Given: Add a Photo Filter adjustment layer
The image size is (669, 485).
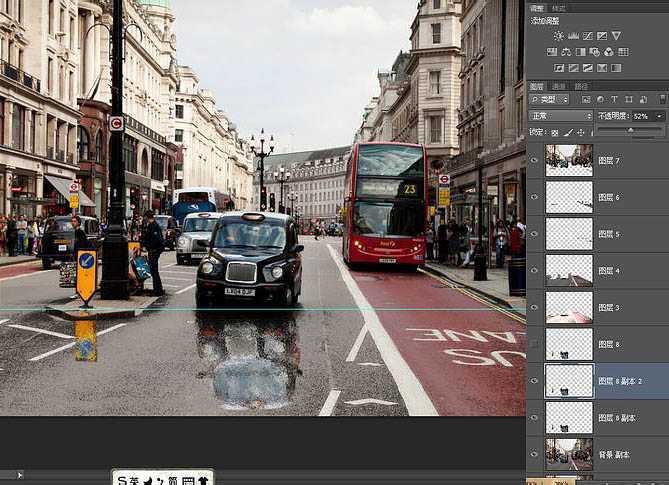Looking at the screenshot, I should click(595, 52).
